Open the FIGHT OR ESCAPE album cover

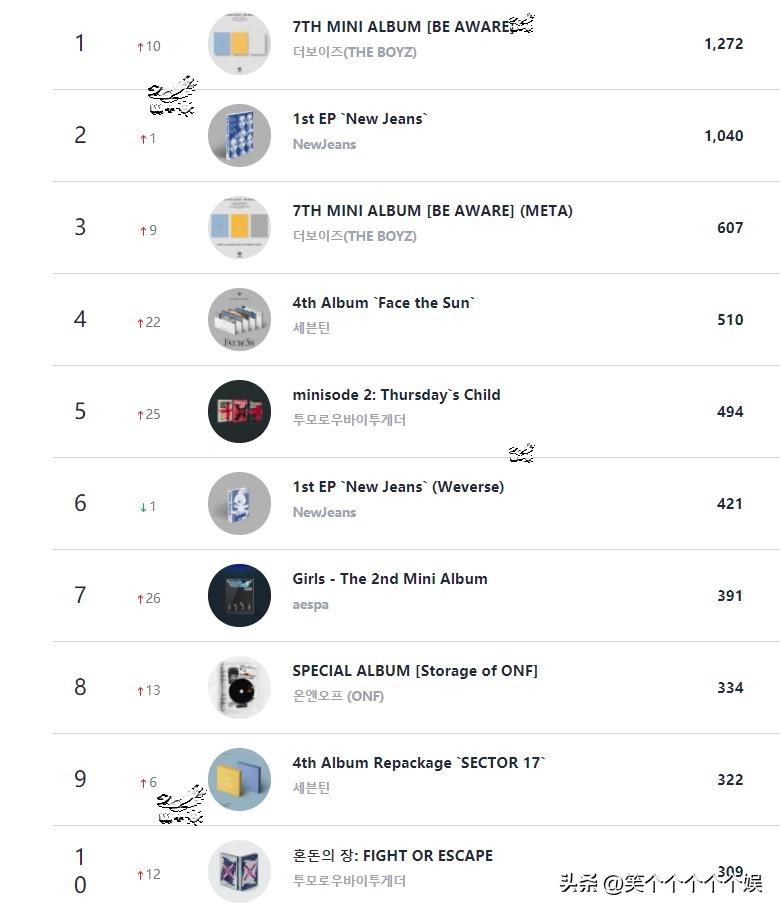point(239,871)
